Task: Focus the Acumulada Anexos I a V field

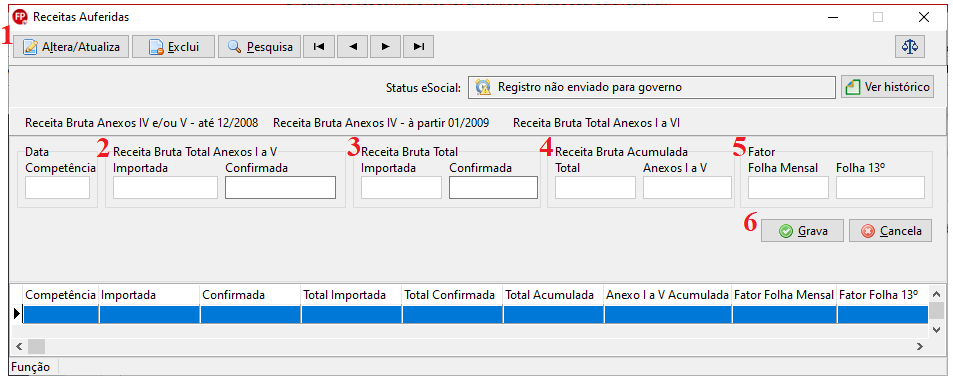Action: (x=687, y=188)
